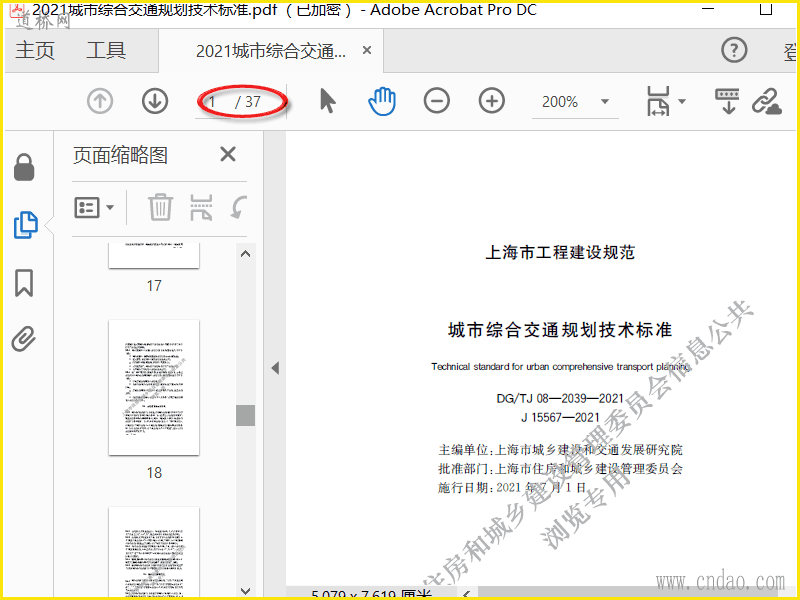Screen dimensions: 800x600
Task: Open the page thumbnails panel icon
Action: coord(26,224)
